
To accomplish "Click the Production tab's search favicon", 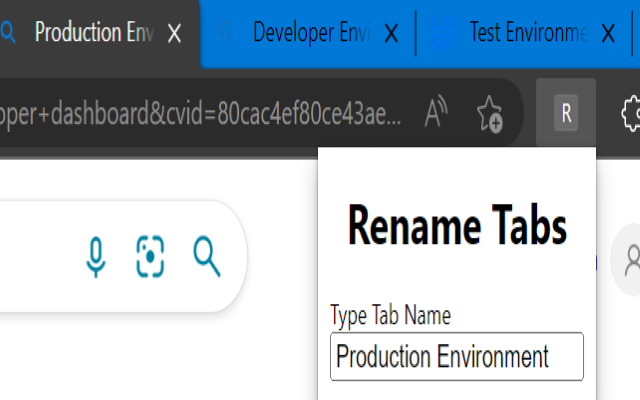I will 10,32.
